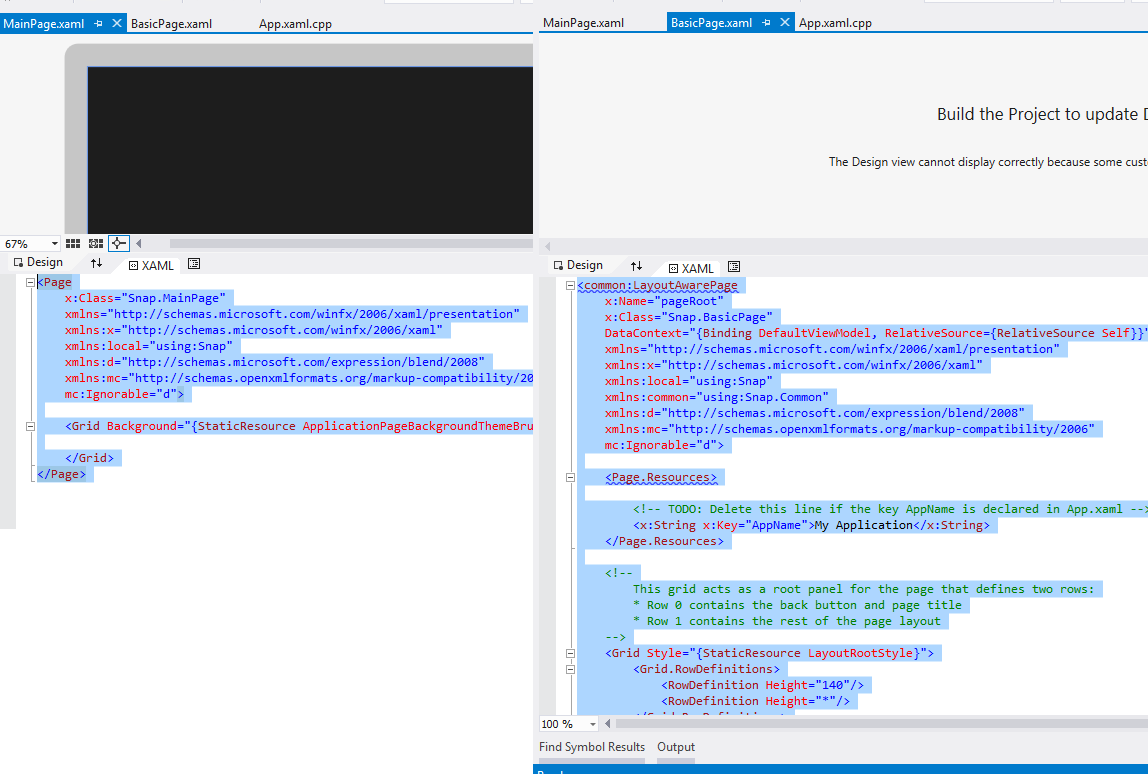
Task: Toggle snap to gridlines in left designer
Action: (x=96, y=243)
